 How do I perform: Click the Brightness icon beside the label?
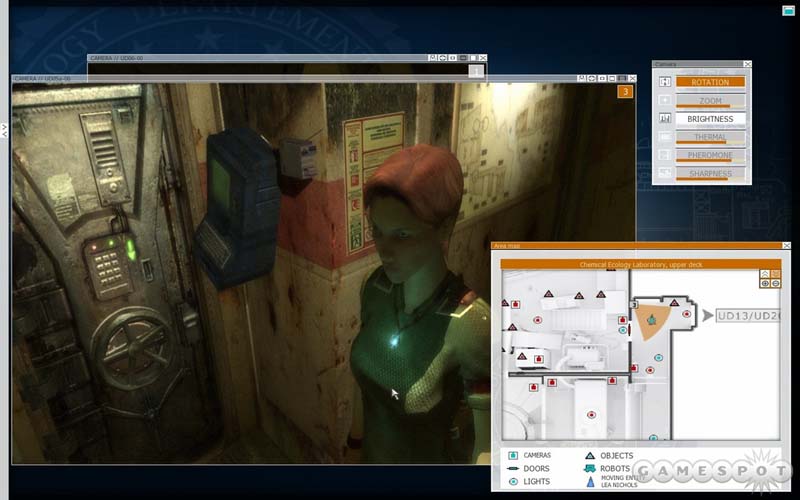(664, 119)
